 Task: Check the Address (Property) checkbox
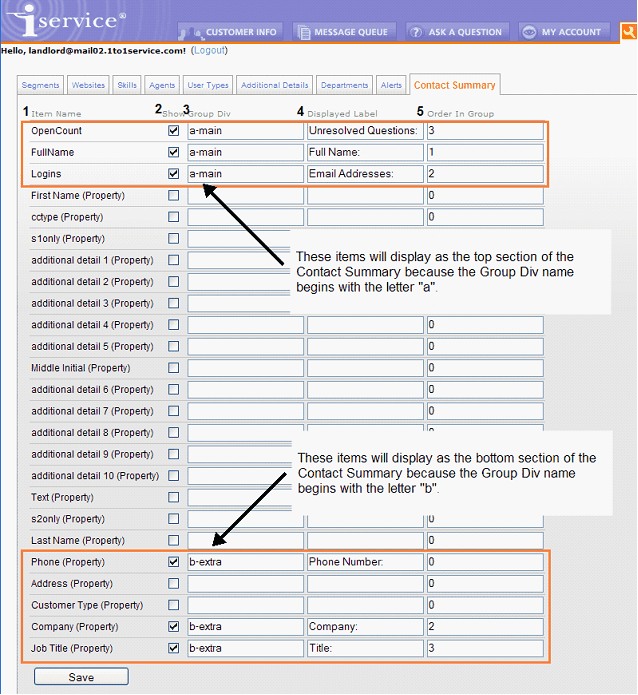[x=173, y=584]
